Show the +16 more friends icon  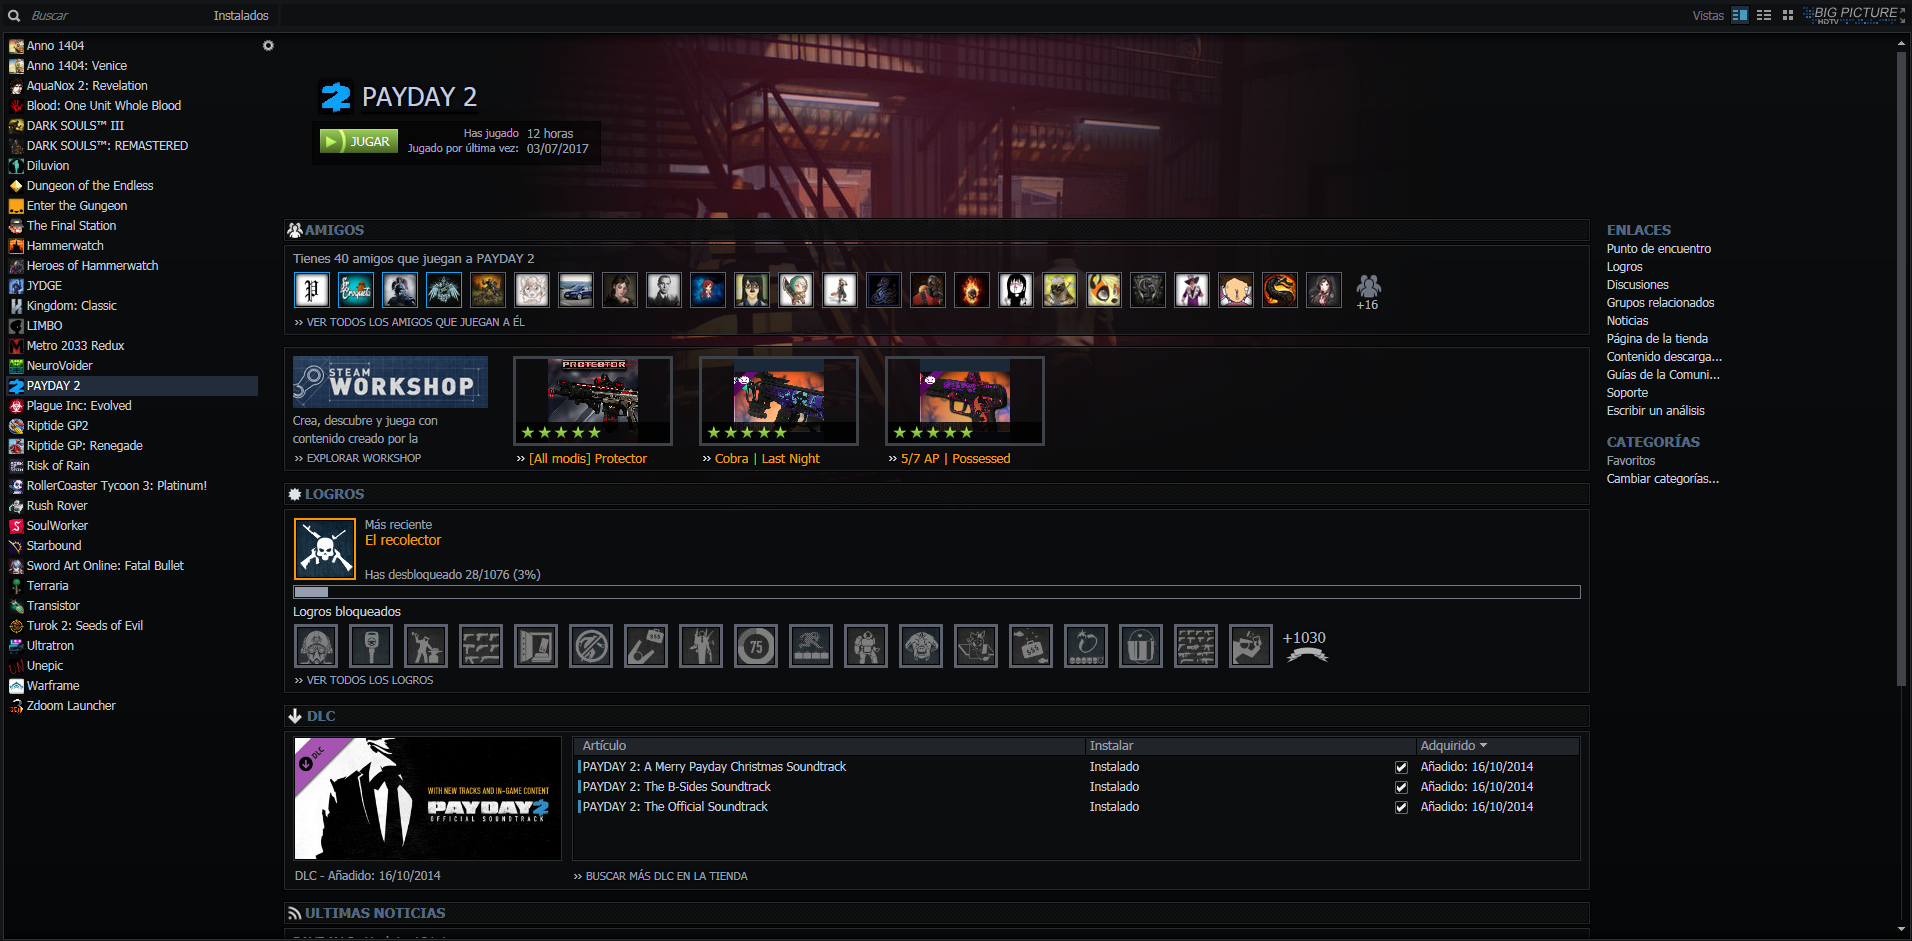click(x=1368, y=292)
